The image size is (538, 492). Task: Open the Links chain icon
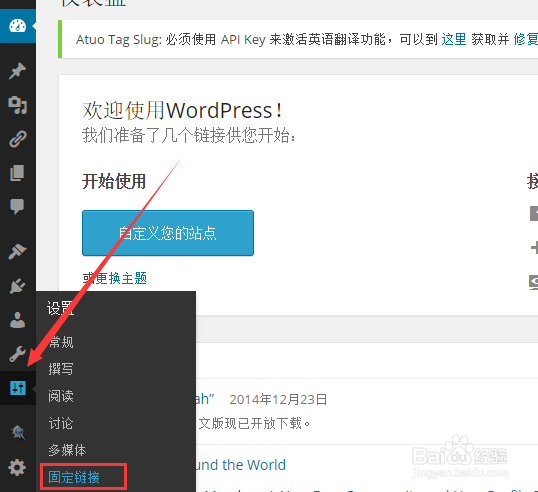click(x=17, y=139)
